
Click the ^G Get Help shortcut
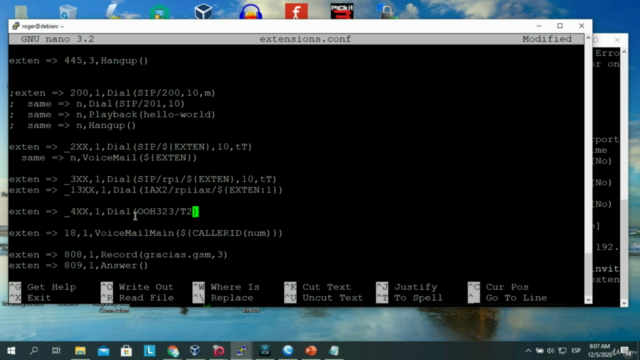click(43, 287)
